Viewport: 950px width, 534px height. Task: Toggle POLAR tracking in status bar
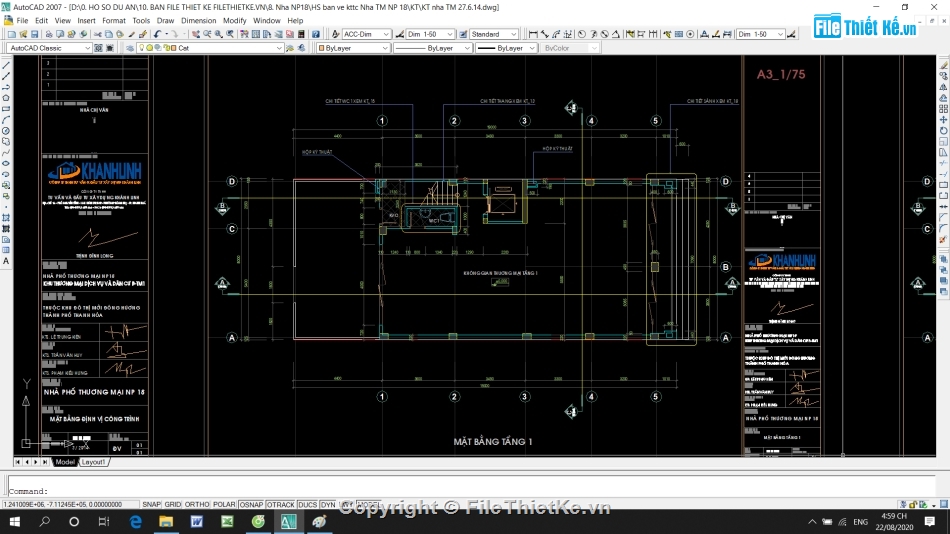pyautogui.click(x=224, y=504)
